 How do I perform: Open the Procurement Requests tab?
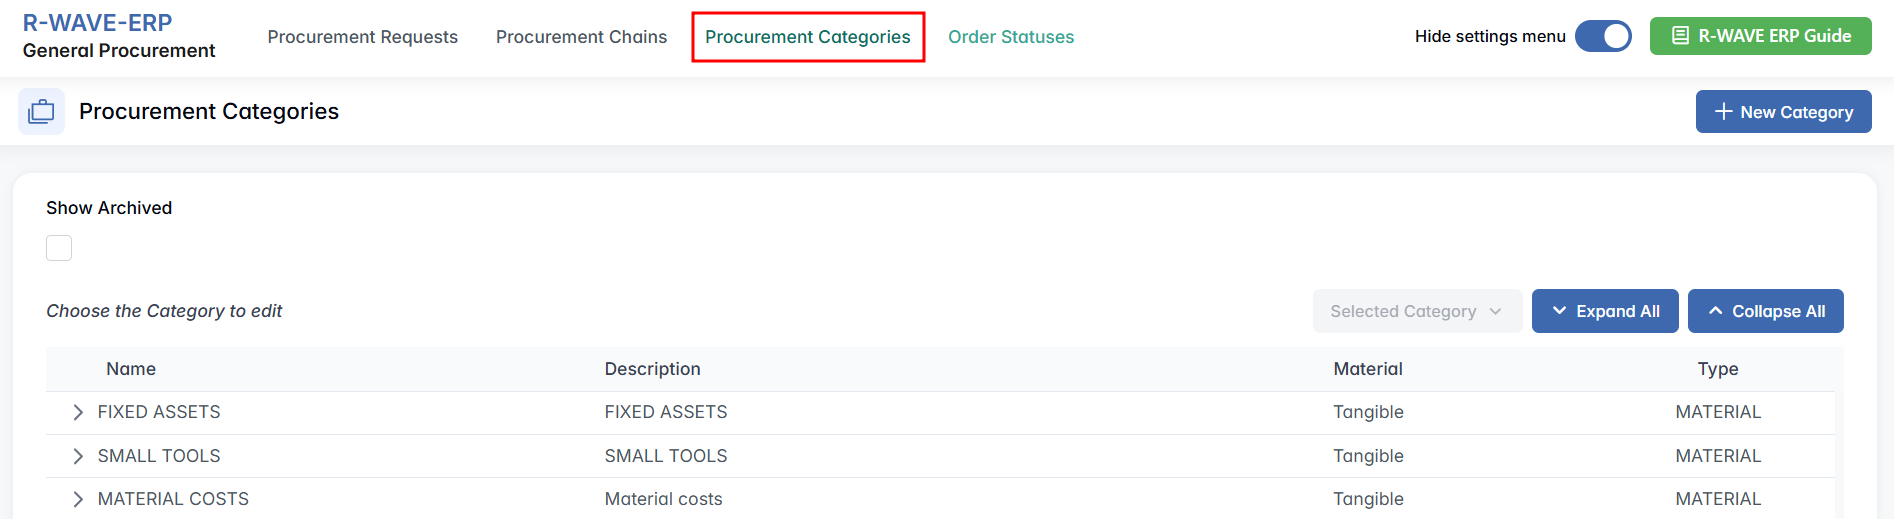pos(362,37)
